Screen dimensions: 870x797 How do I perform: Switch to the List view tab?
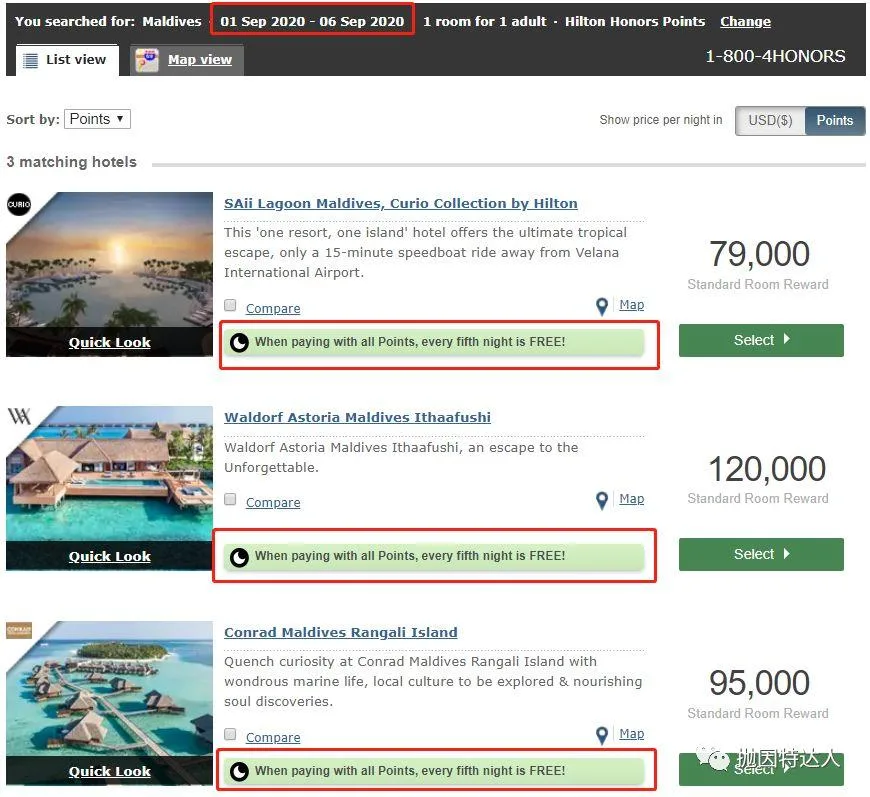click(67, 60)
